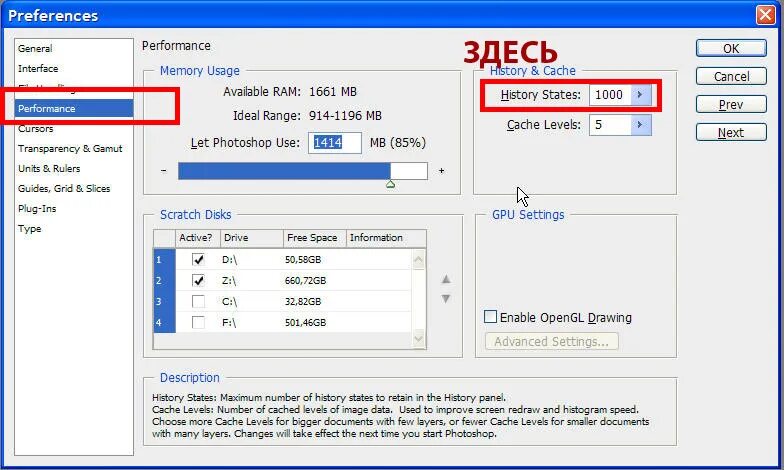Click the C:\ drive cell
Viewport: 784px width, 470px height.
[230, 302]
